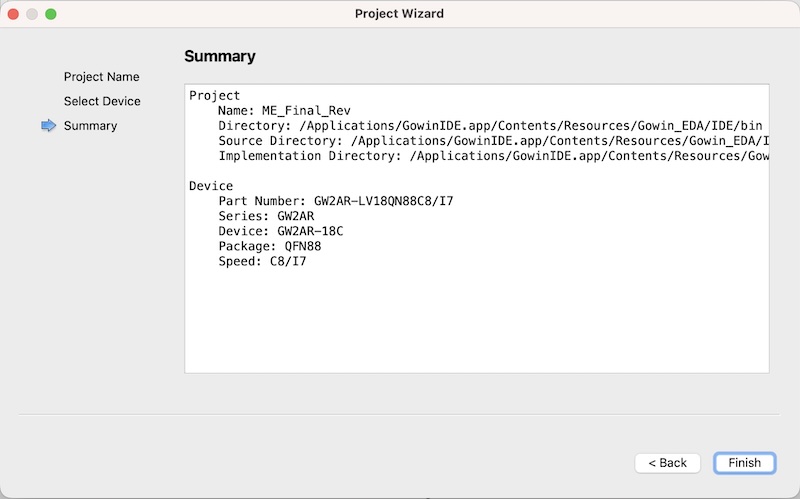Click the Summary step in sidebar
The height and width of the screenshot is (499, 800).
click(90, 126)
